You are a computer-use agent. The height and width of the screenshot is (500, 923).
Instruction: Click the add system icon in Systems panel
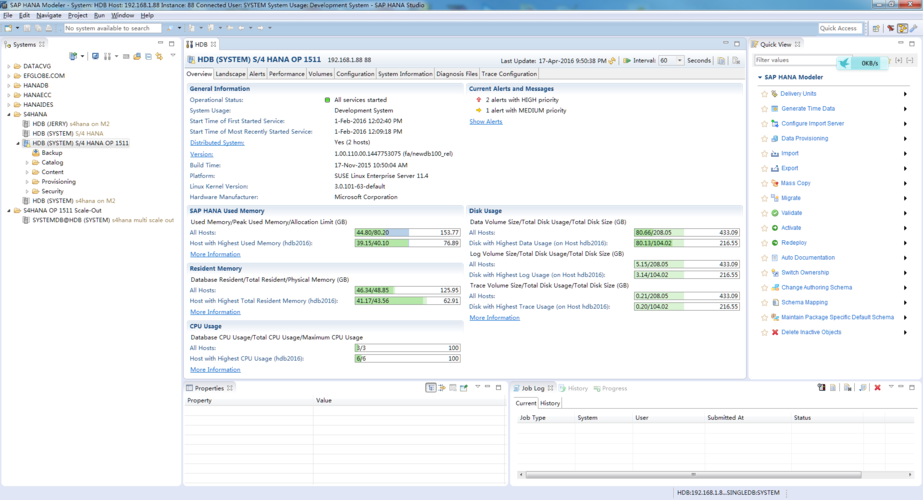[73, 57]
